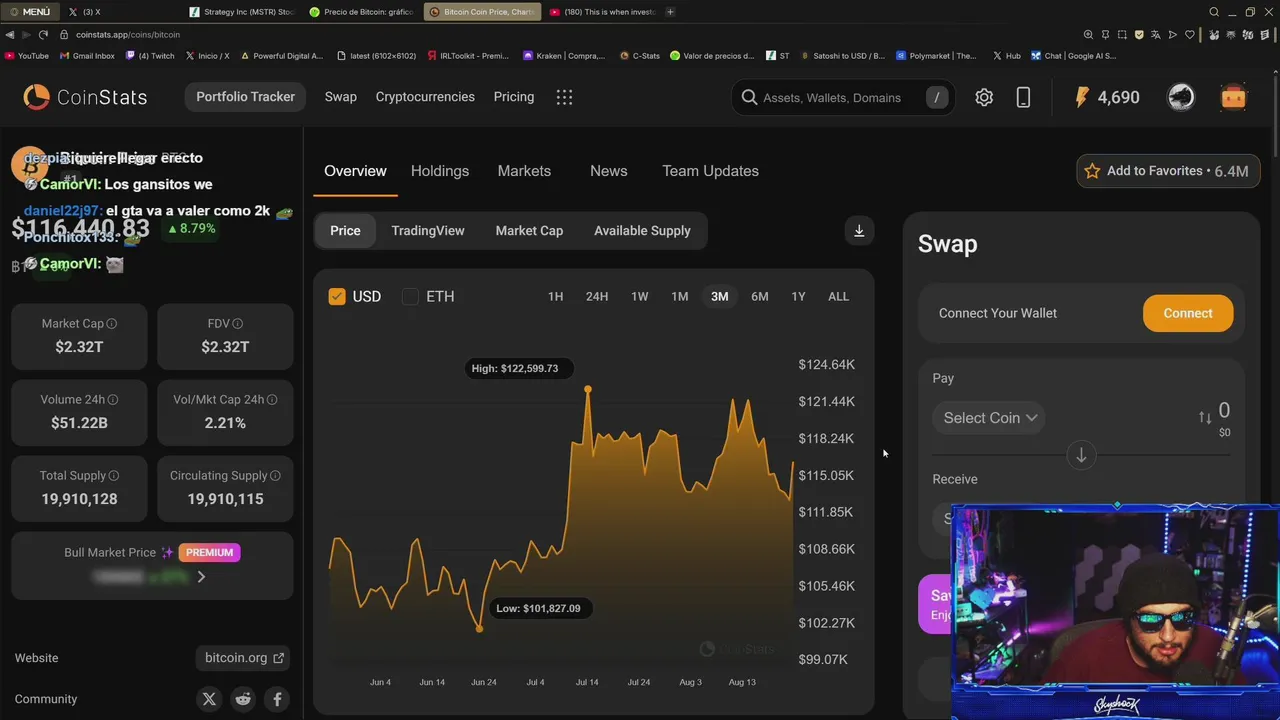Open the YouTube bookmark
The width and height of the screenshot is (1280, 720).
click(27, 56)
